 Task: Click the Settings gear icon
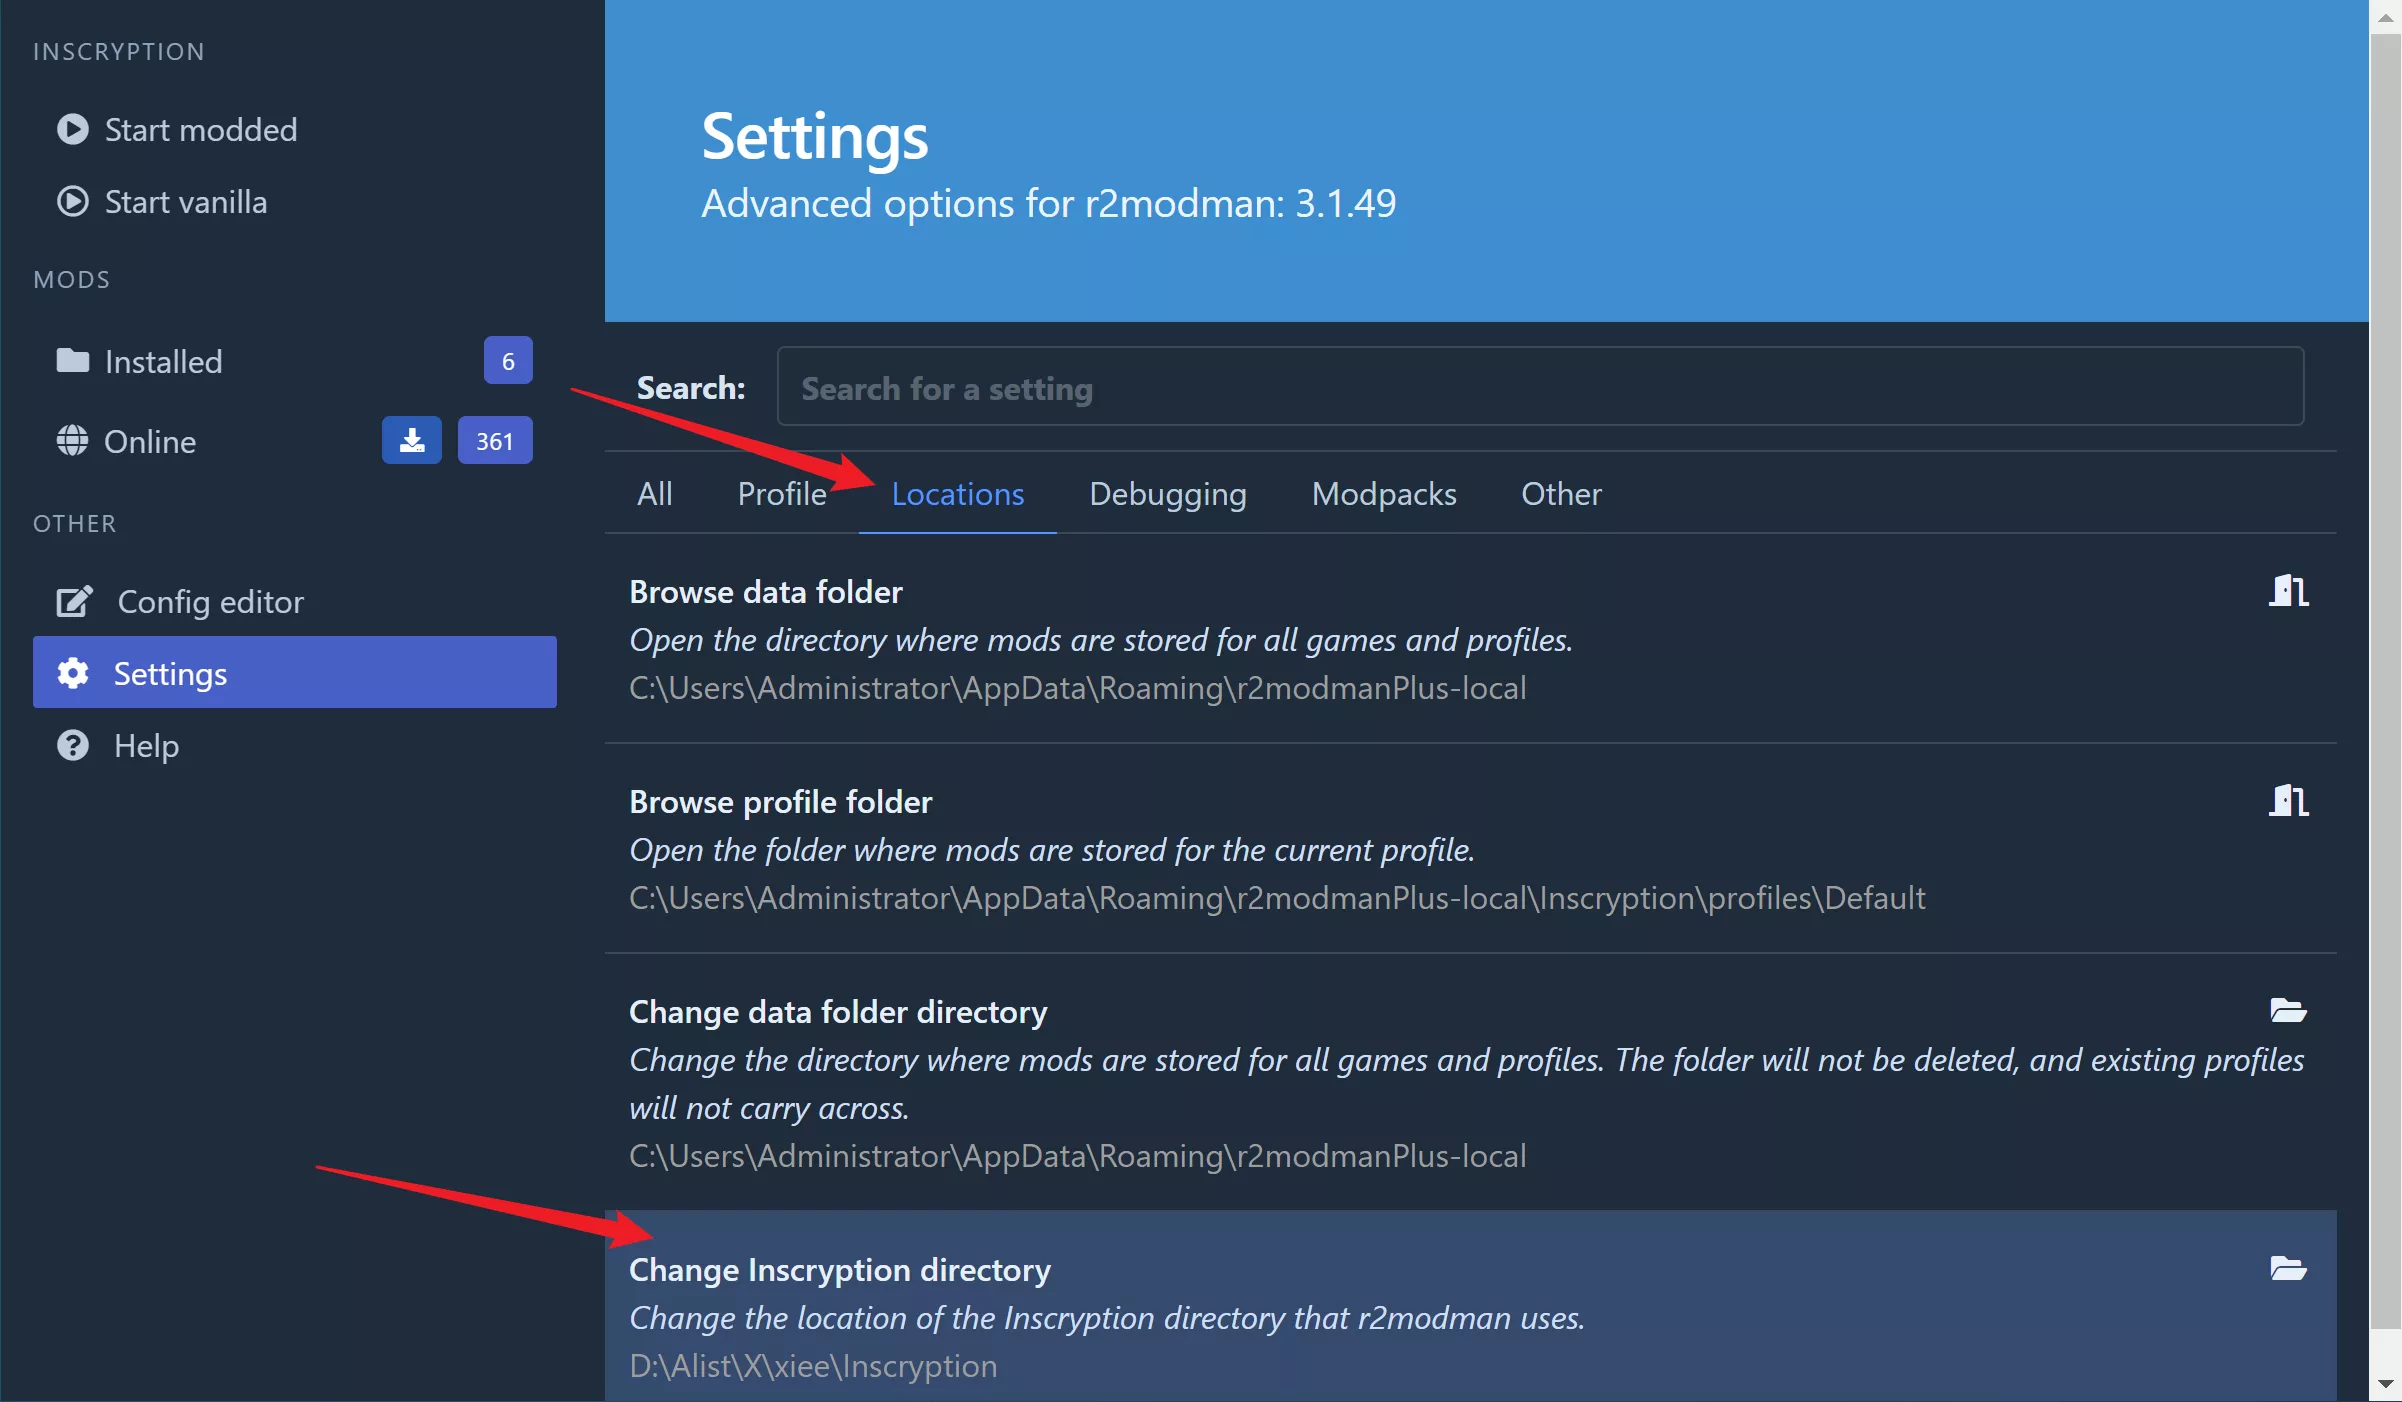click(72, 673)
